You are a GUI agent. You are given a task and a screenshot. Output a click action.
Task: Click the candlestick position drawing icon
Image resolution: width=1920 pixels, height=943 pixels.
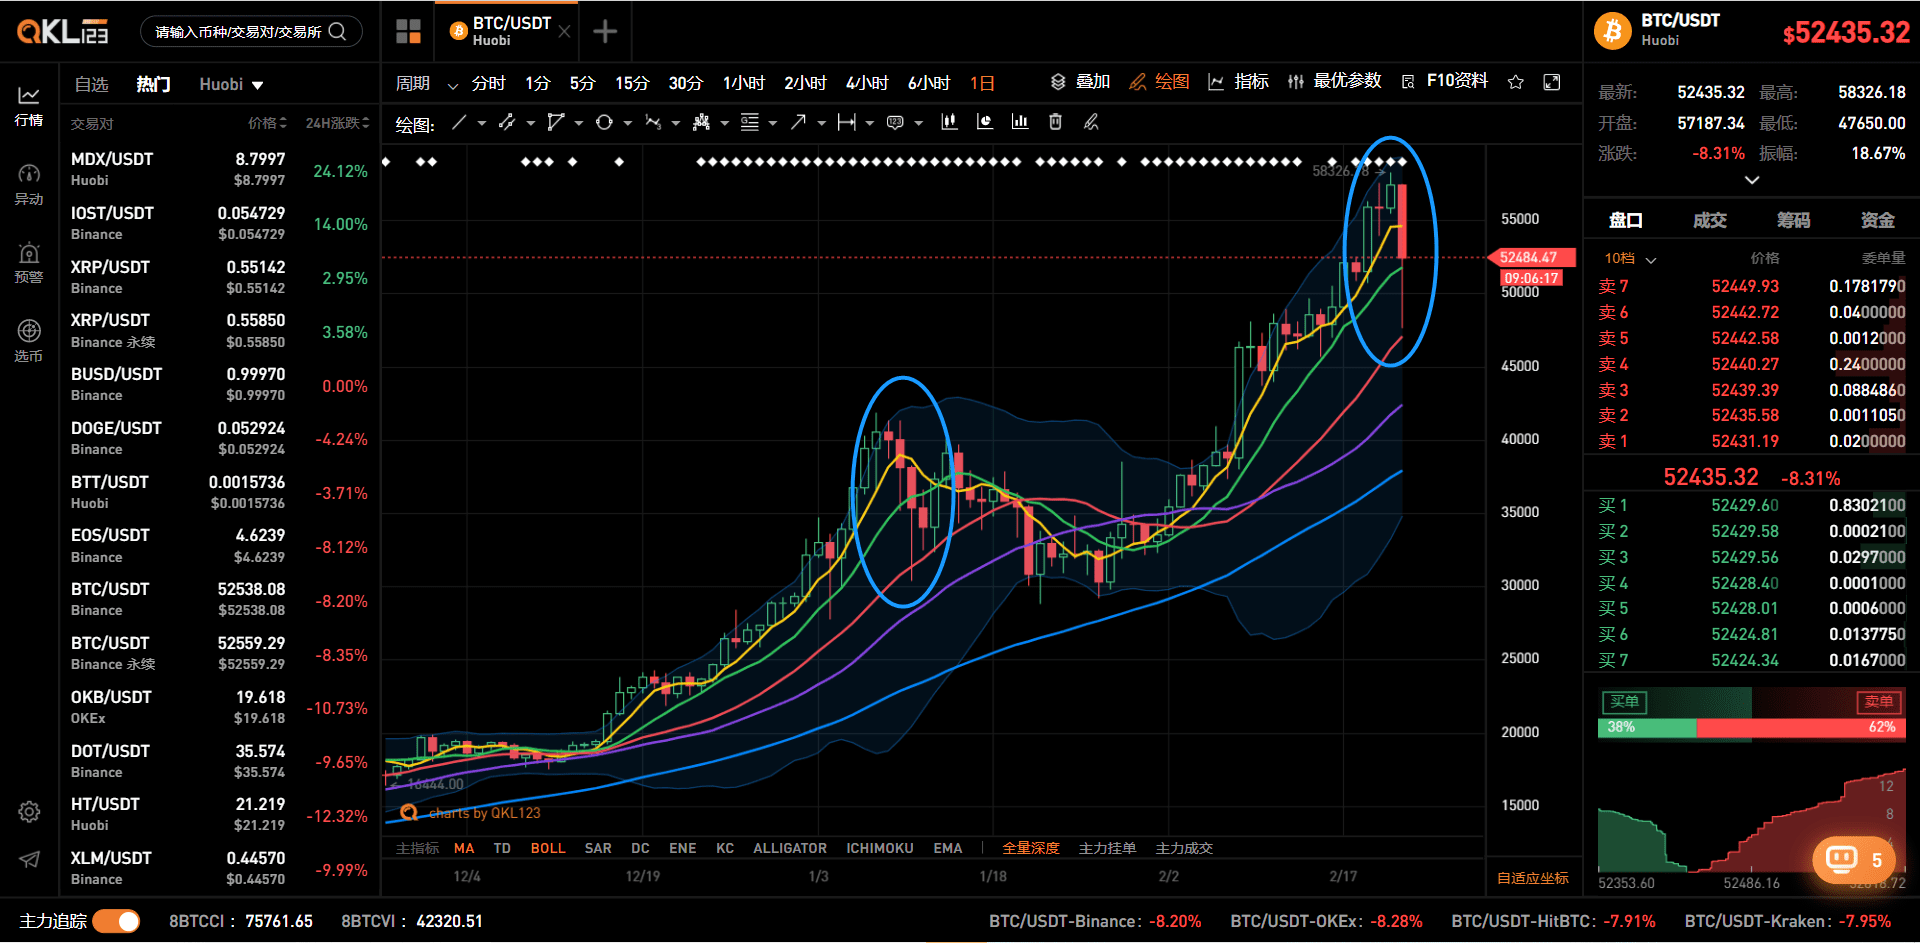[949, 122]
